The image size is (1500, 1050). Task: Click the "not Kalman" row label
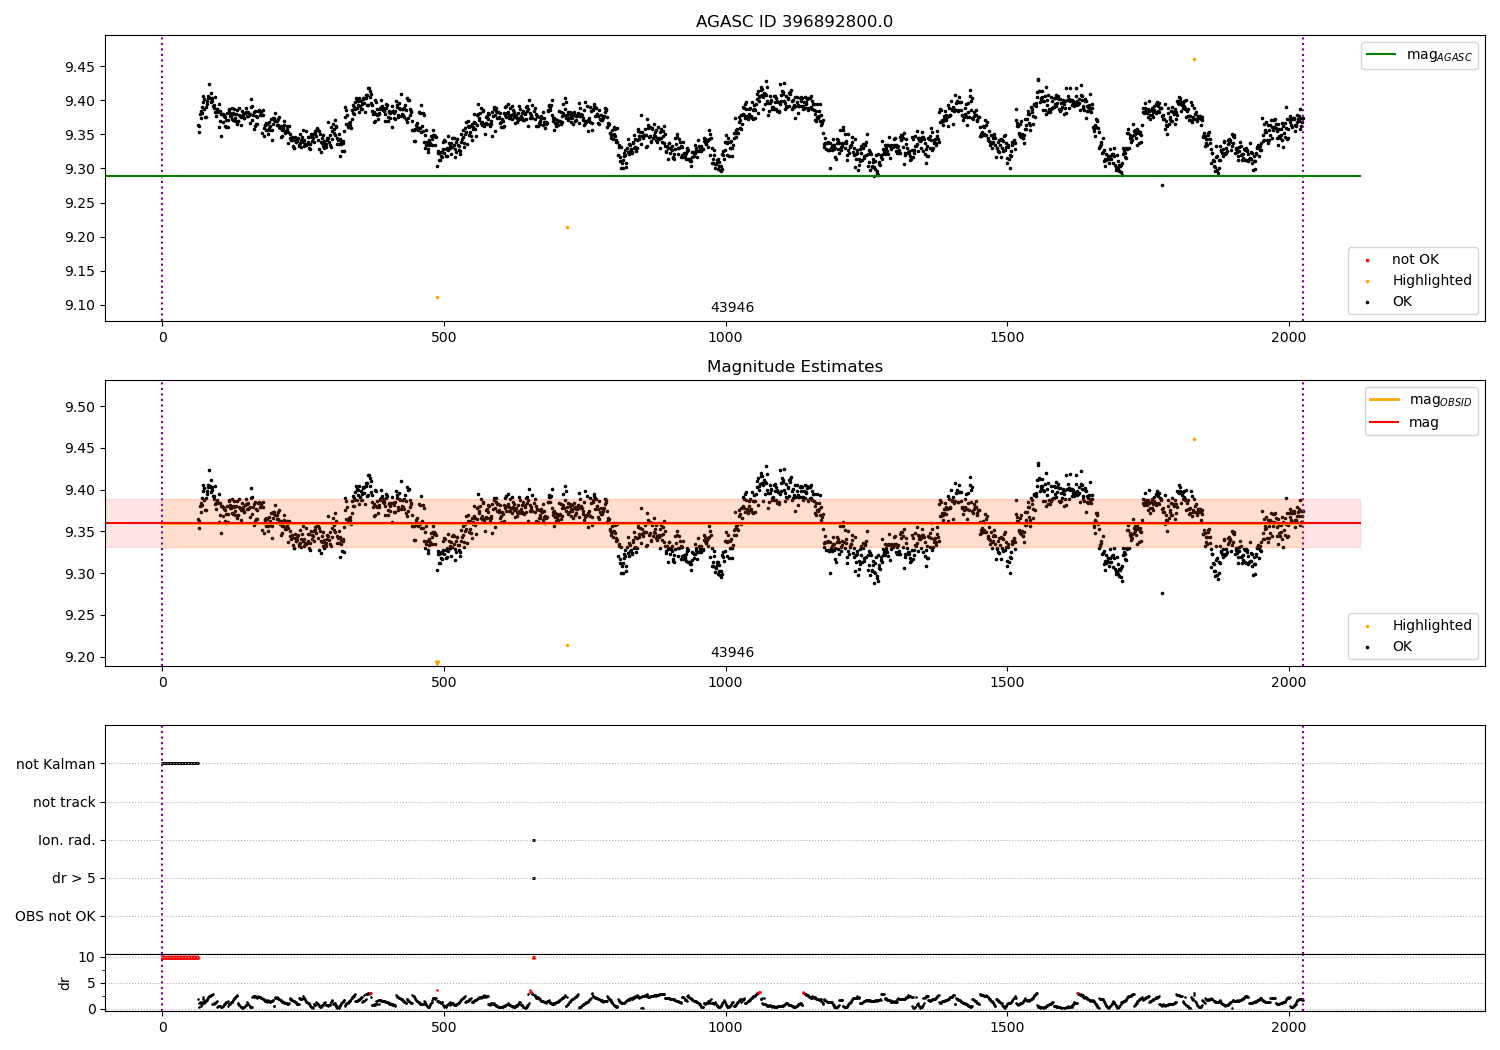pyautogui.click(x=56, y=764)
